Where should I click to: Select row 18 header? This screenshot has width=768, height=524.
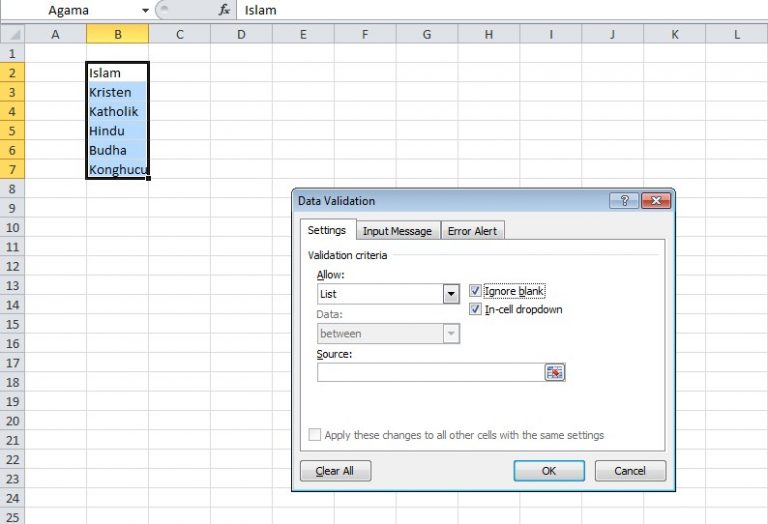pos(12,382)
